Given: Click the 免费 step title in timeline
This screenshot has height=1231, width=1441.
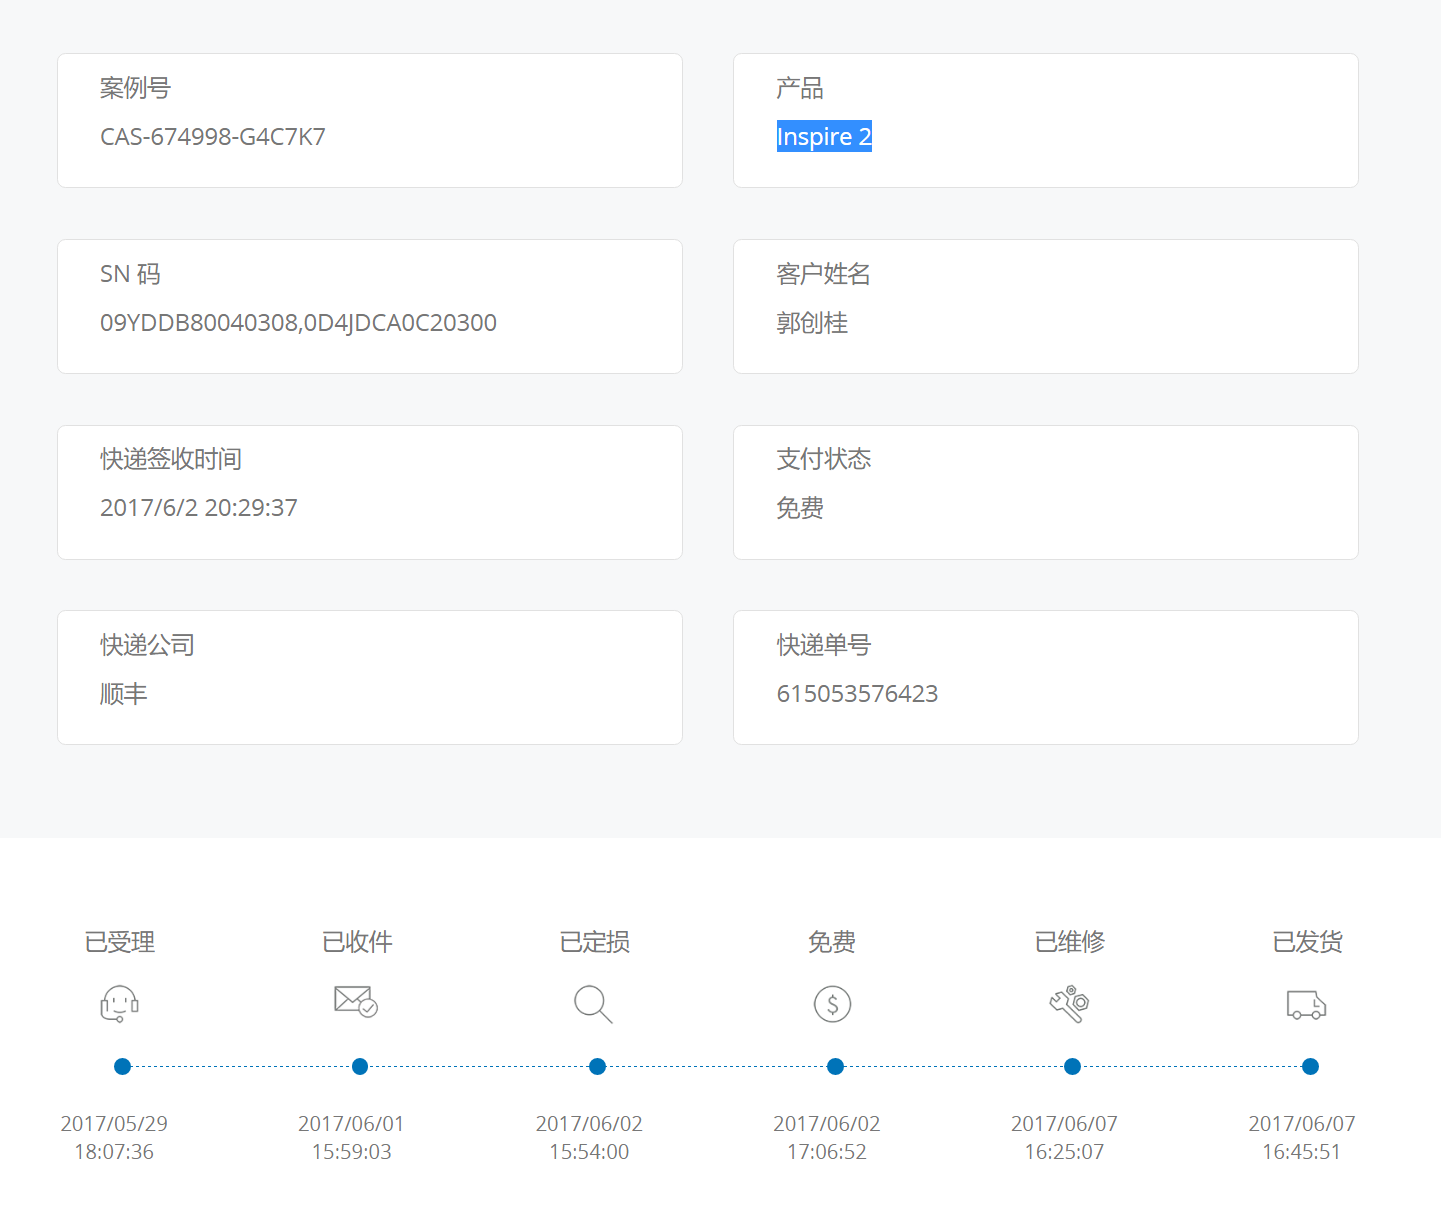Looking at the screenshot, I should (832, 942).
